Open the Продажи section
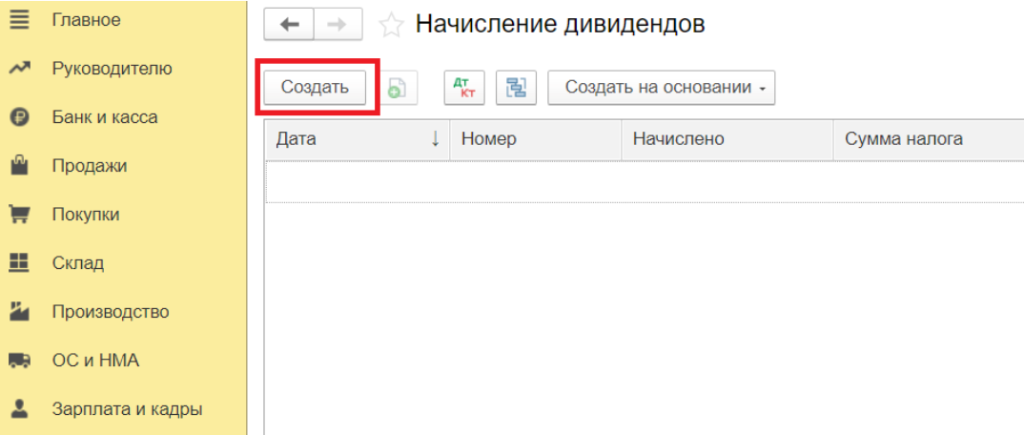 pyautogui.click(x=89, y=166)
